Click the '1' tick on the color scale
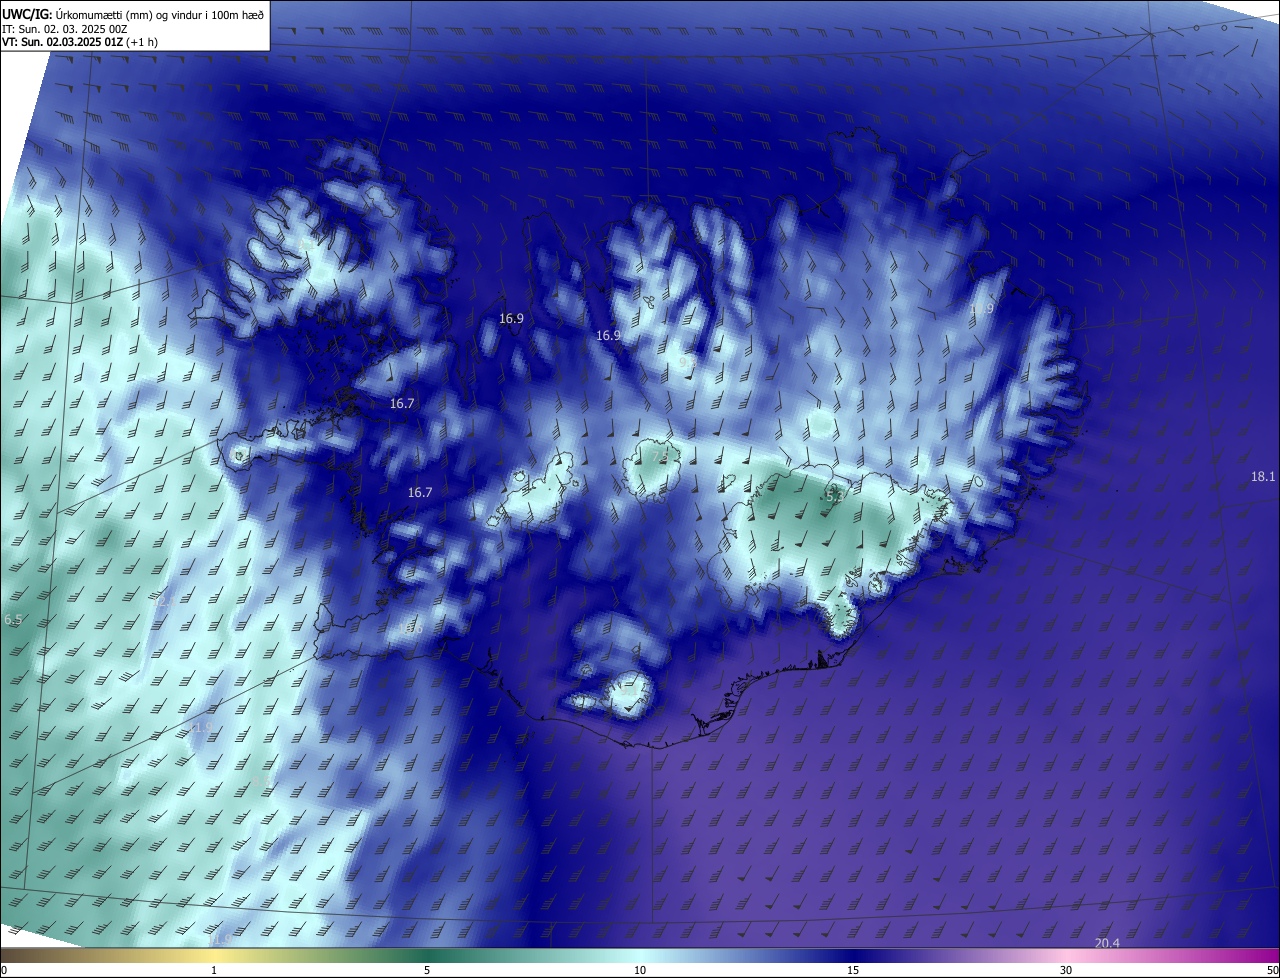 [x=215, y=970]
